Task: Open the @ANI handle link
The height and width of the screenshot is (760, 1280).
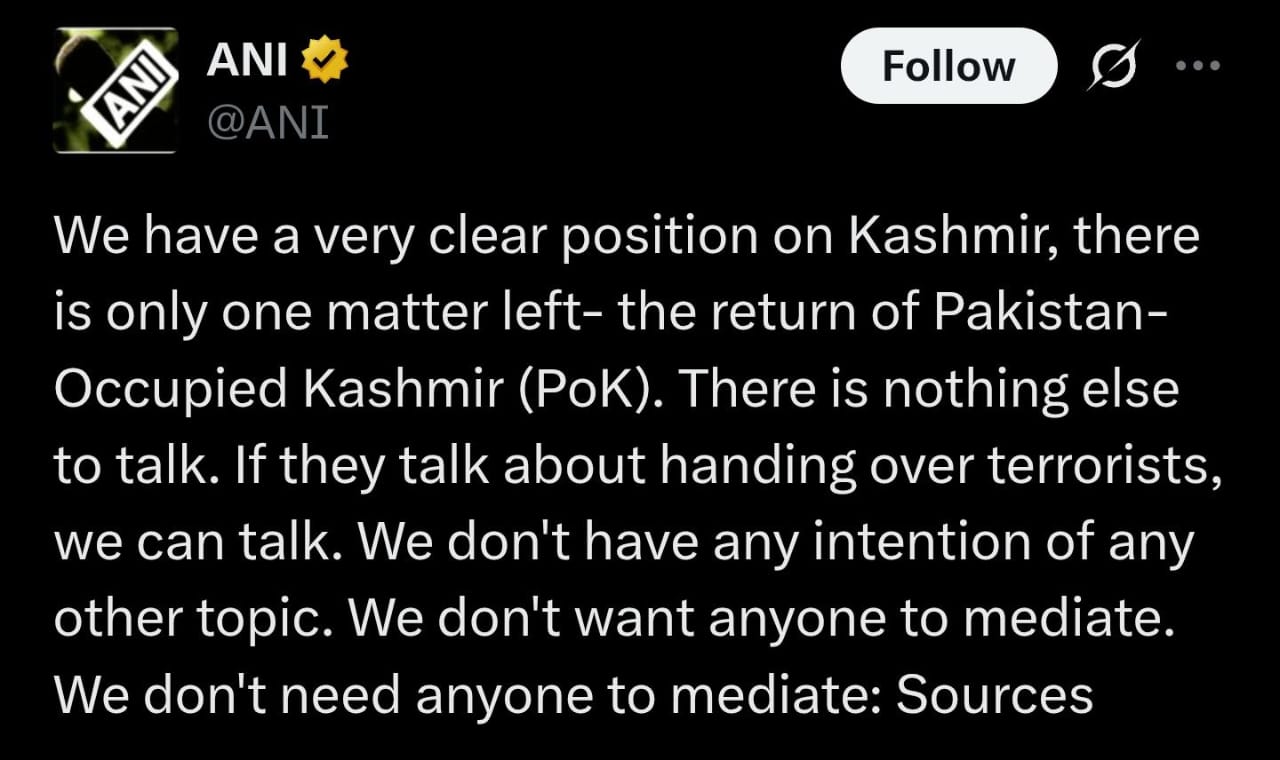Action: (267, 124)
